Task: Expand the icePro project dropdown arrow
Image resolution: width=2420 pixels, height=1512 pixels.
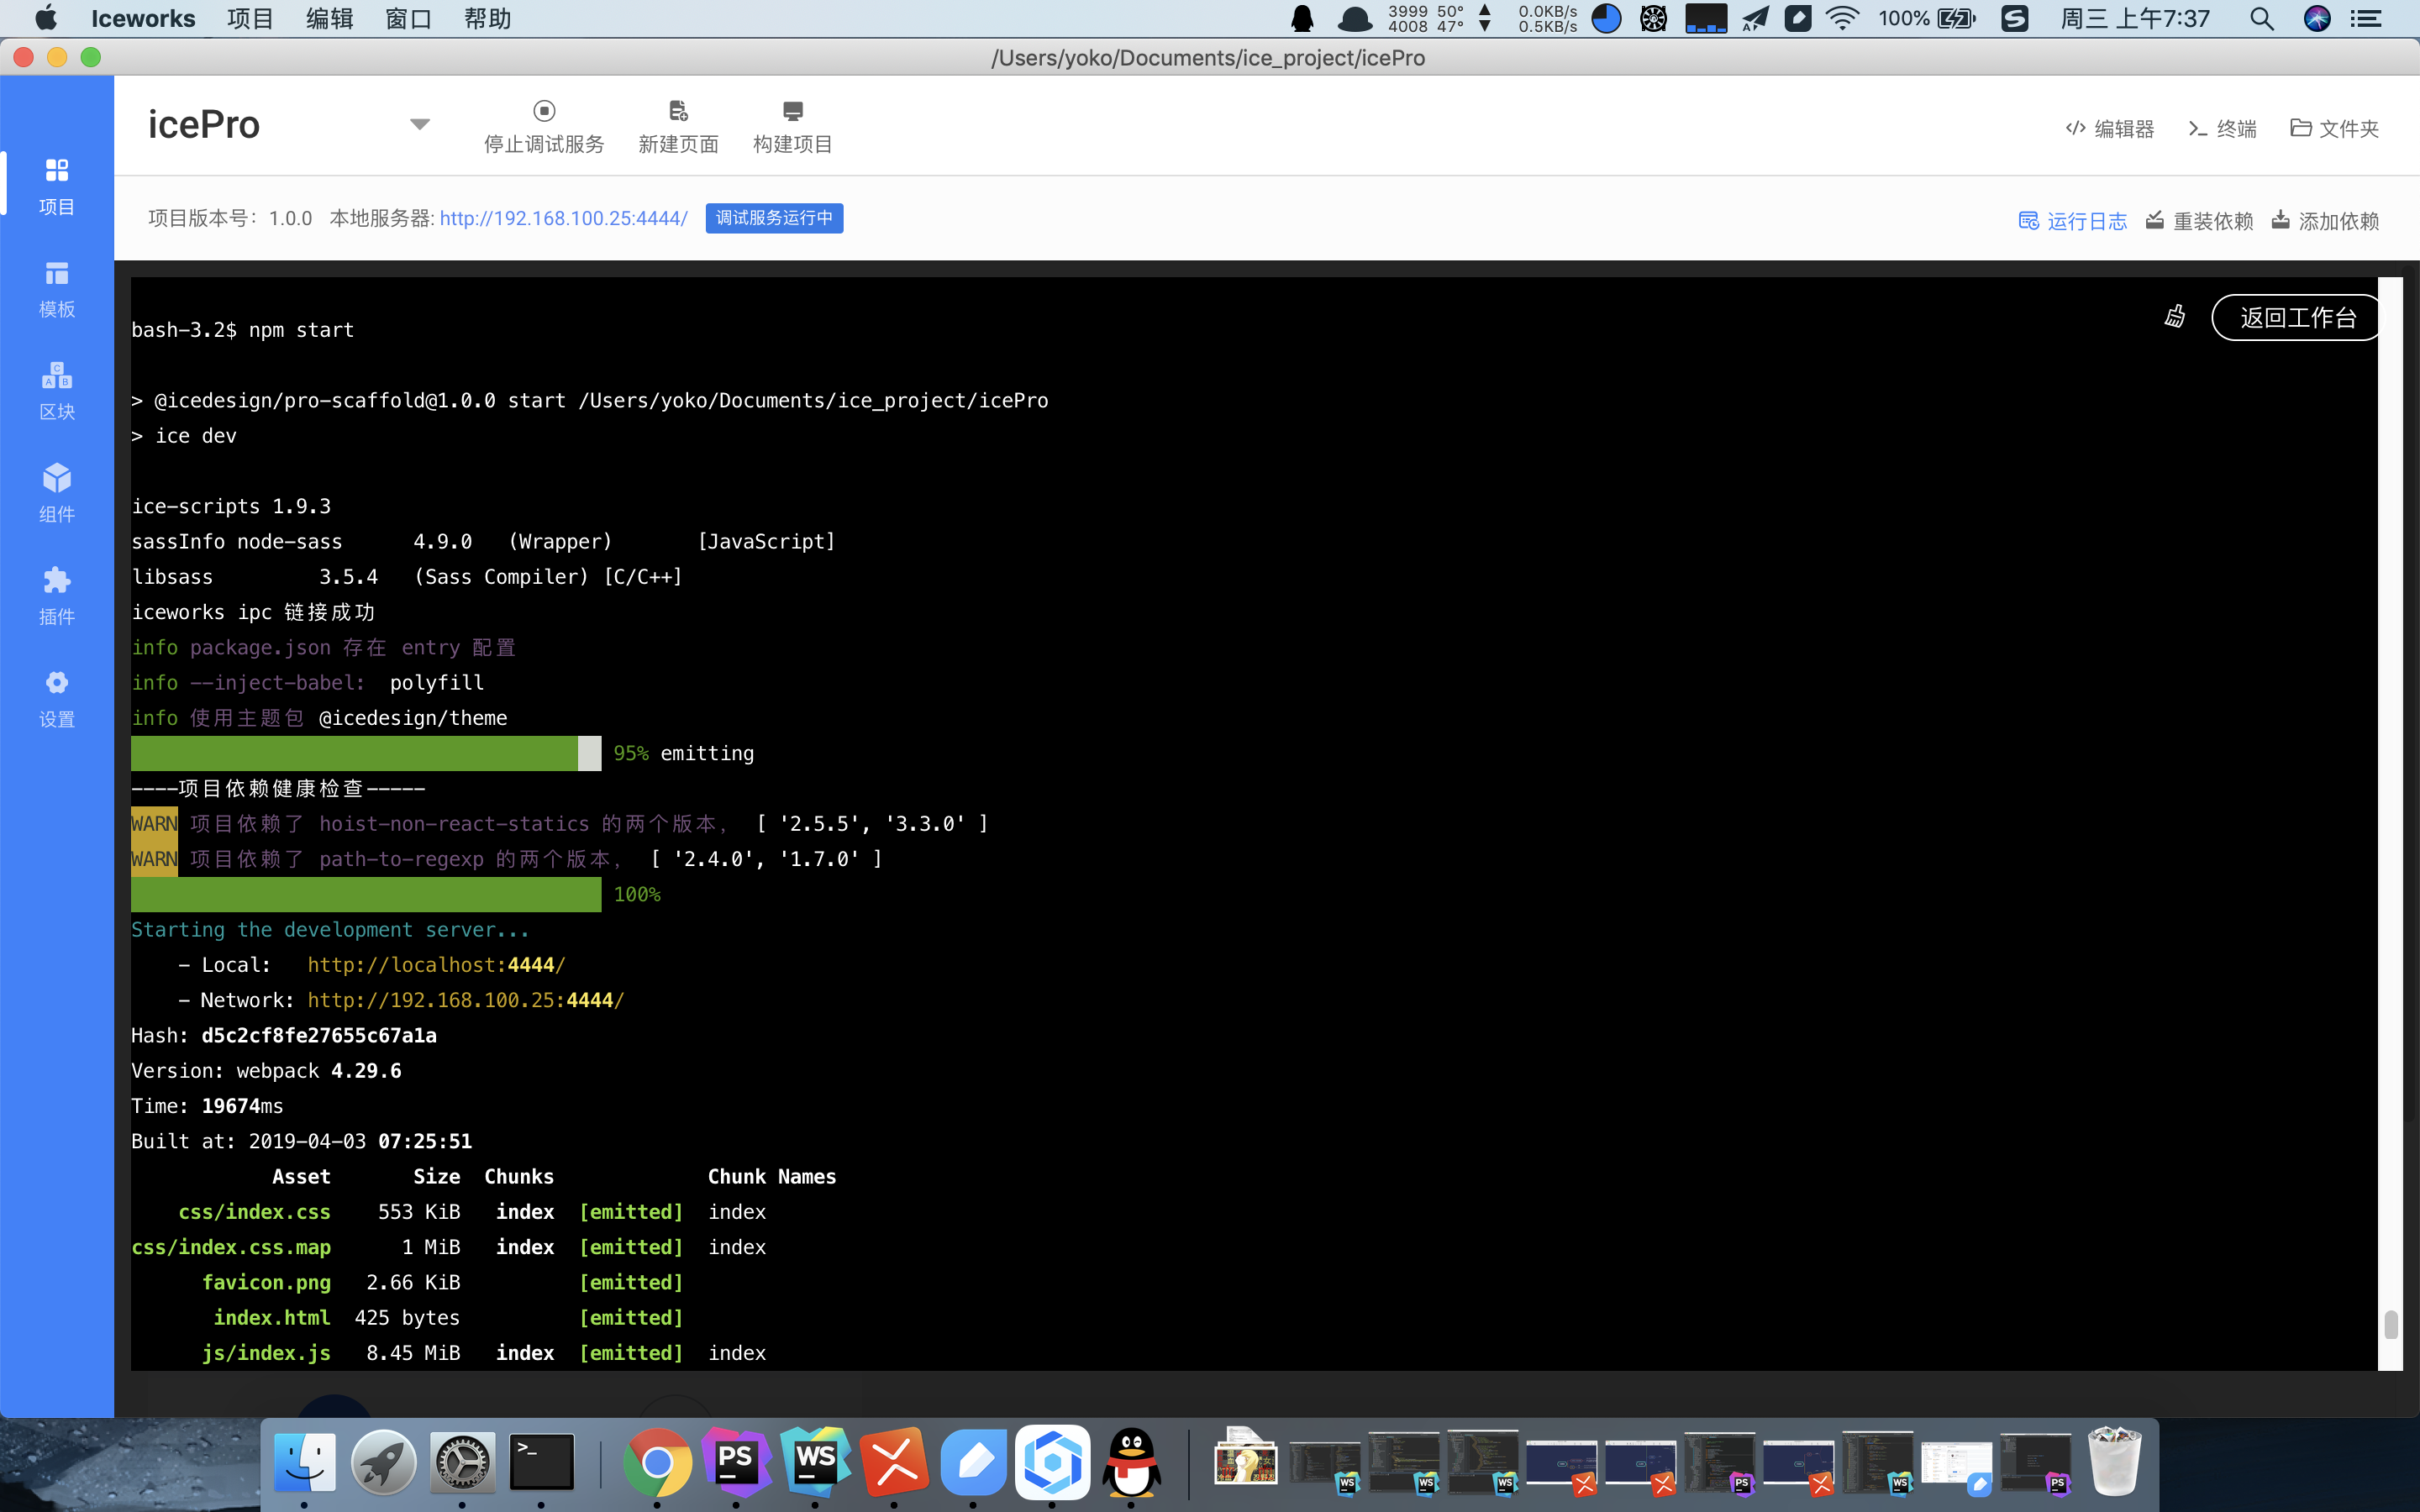Action: (x=420, y=125)
